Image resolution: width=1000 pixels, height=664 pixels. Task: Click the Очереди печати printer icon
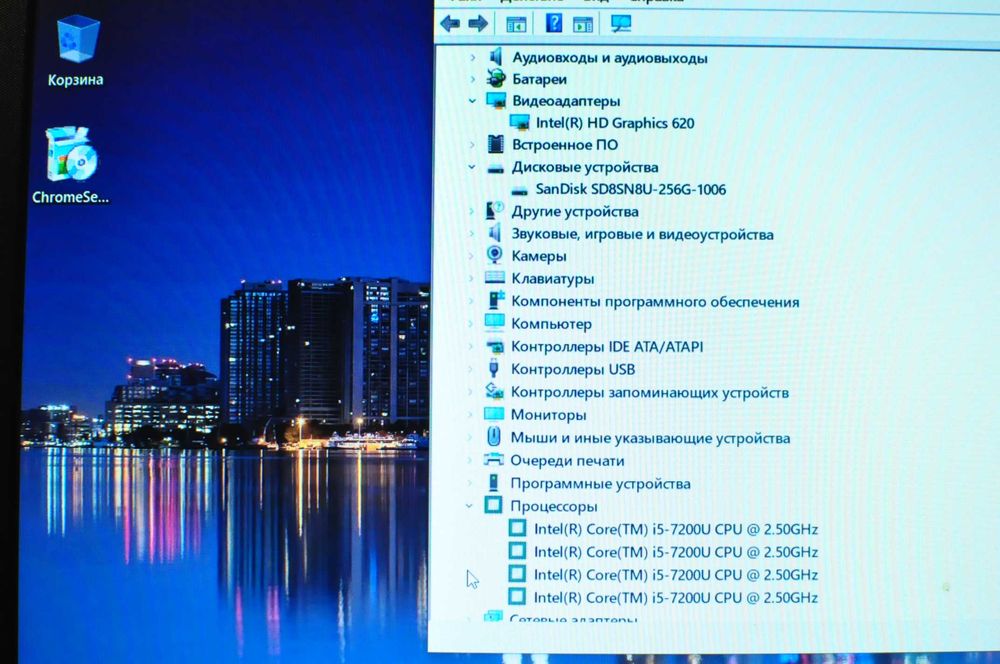pos(493,460)
